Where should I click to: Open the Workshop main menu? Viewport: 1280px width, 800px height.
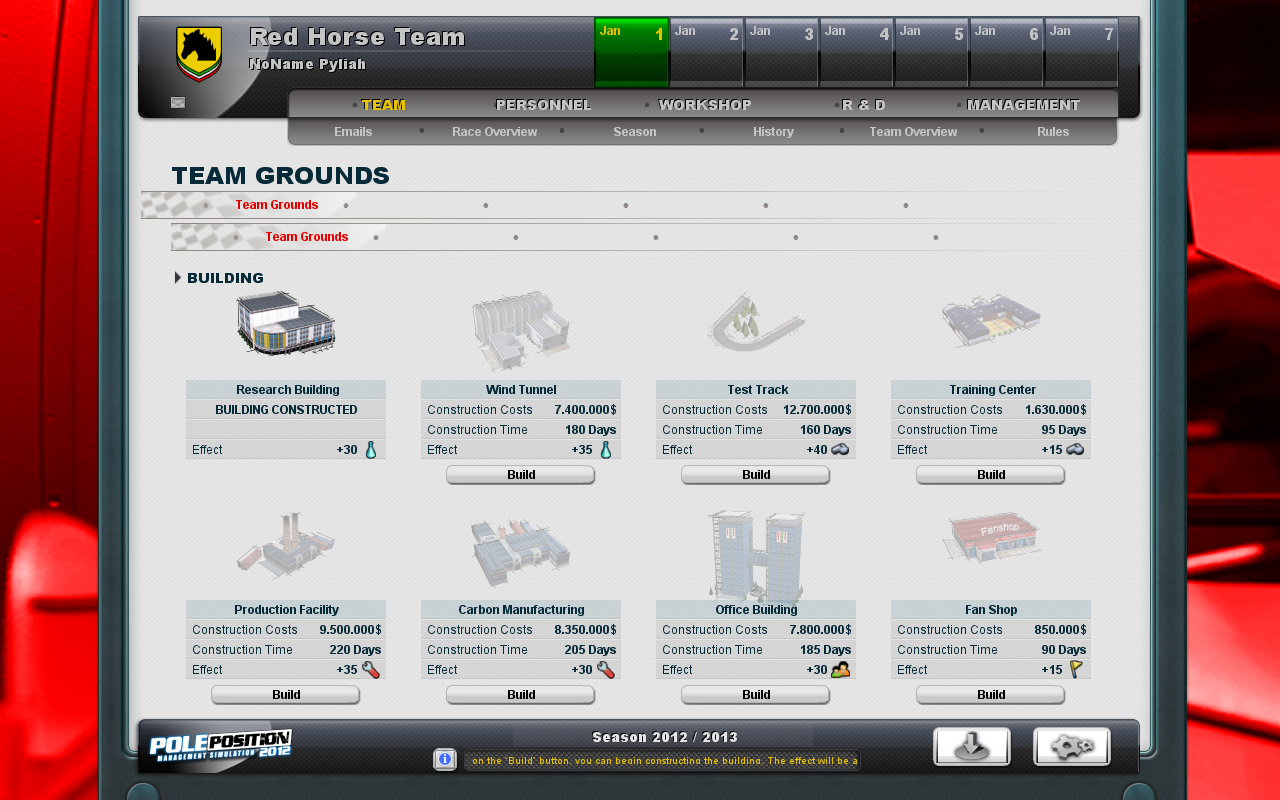(705, 105)
